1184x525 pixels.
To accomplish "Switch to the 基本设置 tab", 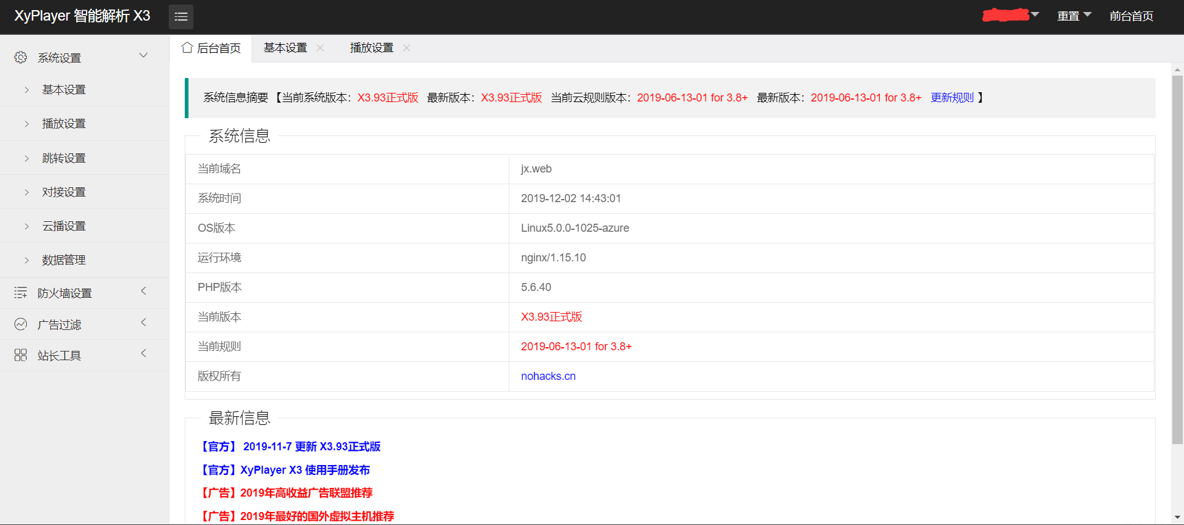I will (x=285, y=48).
